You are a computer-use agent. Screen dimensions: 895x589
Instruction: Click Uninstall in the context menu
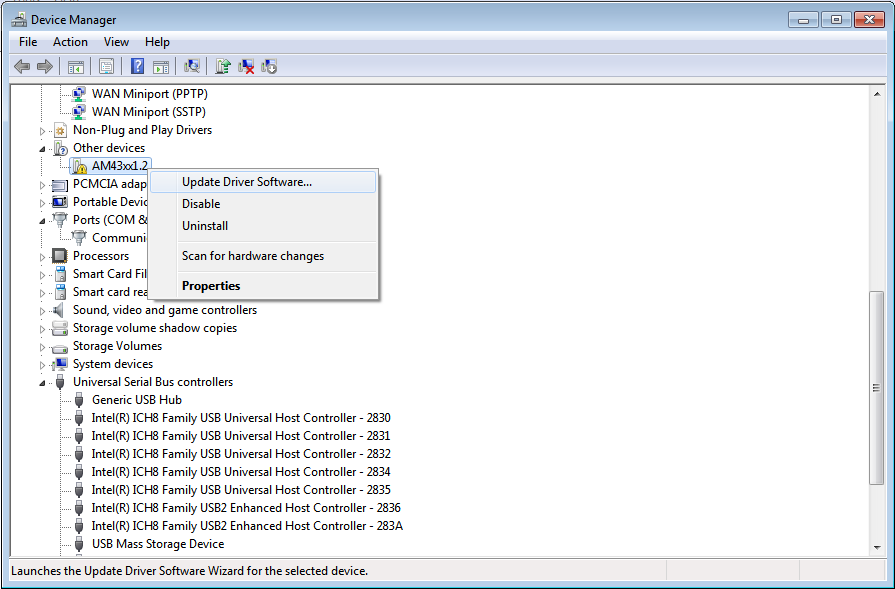[205, 226]
